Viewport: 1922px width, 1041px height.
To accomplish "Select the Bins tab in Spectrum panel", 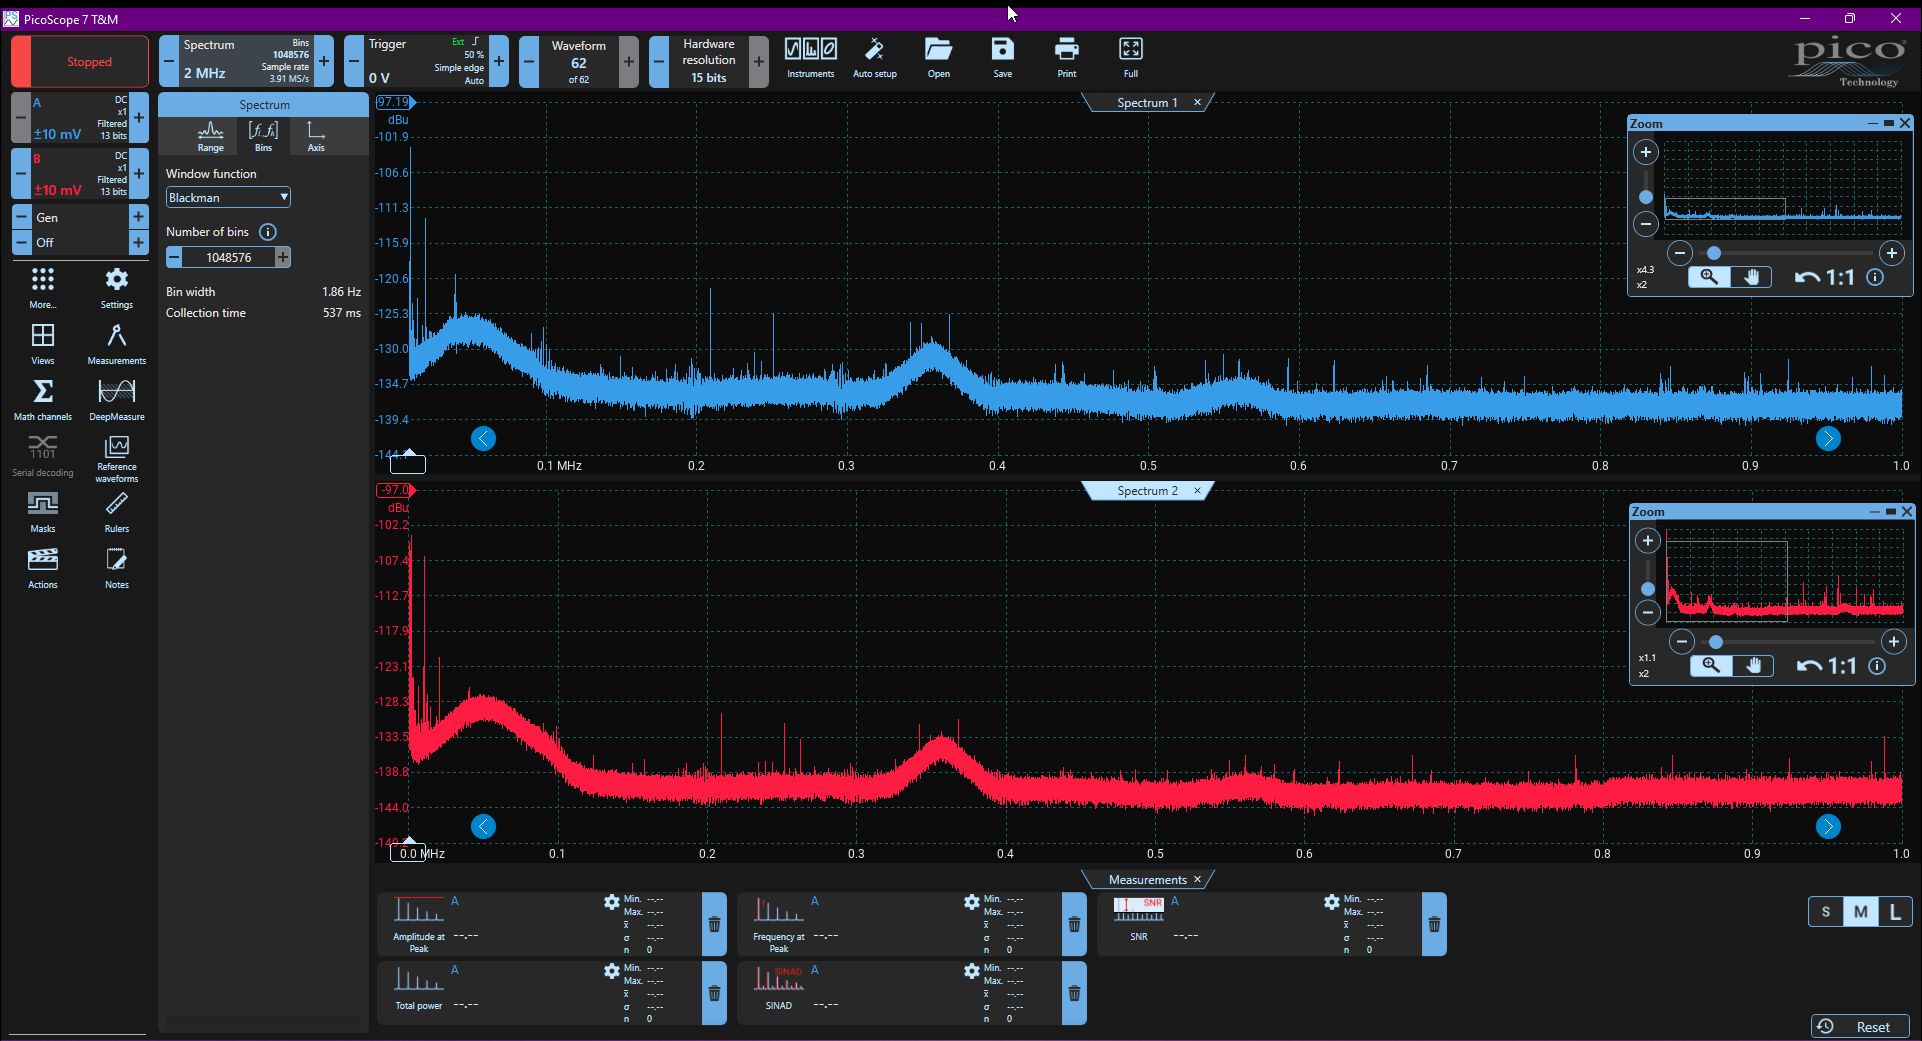I will coord(263,136).
